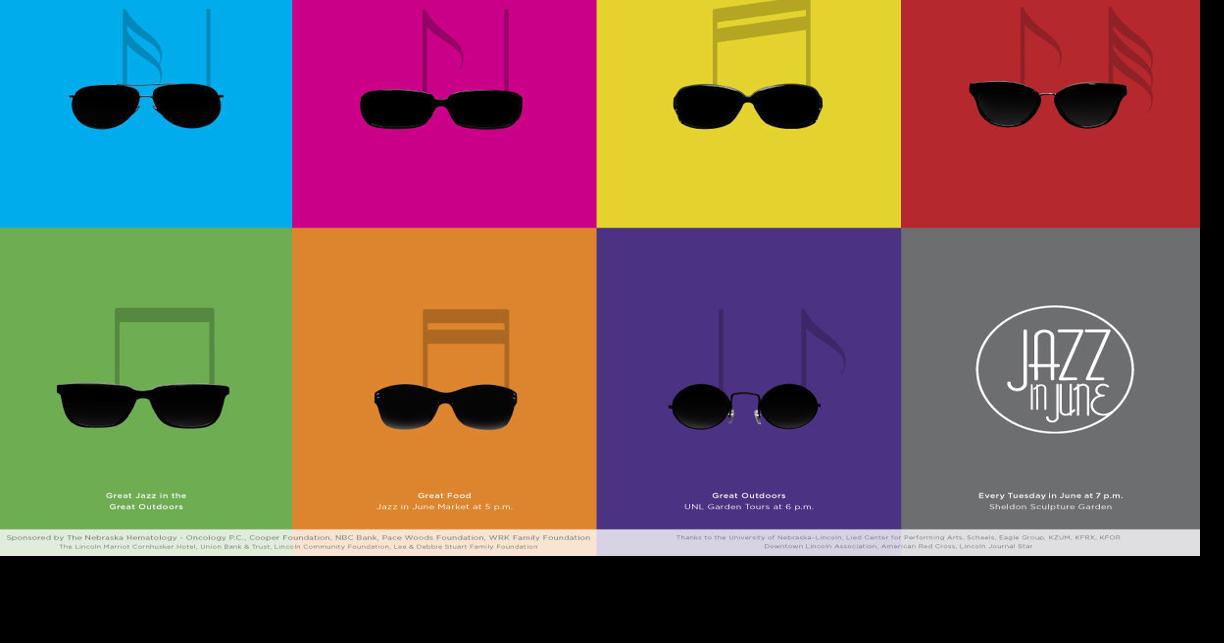Viewport: 1224px width, 643px height.
Task: Select the 'Sheldon Sculpture Garden' text
Action: 1050,507
